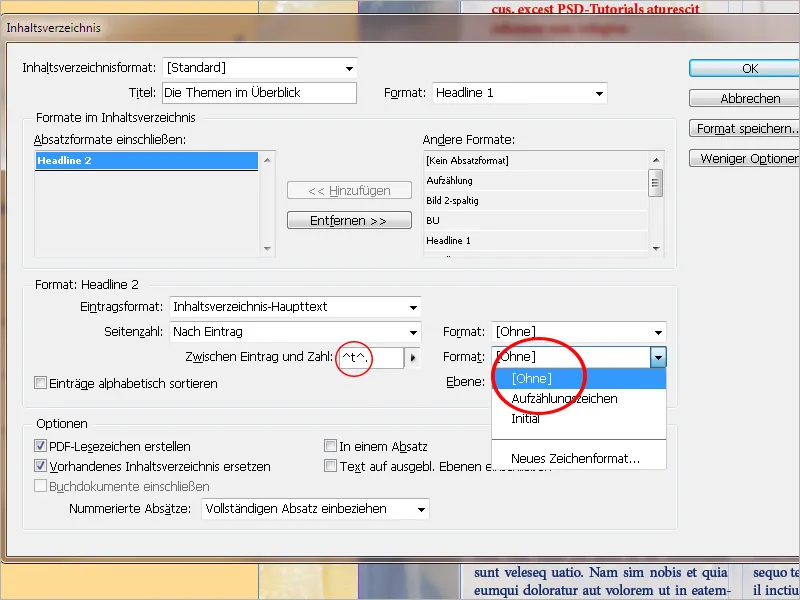Click scroll-up arrow of Absatzformate einschließen list
The height and width of the screenshot is (600, 800).
coord(267,160)
